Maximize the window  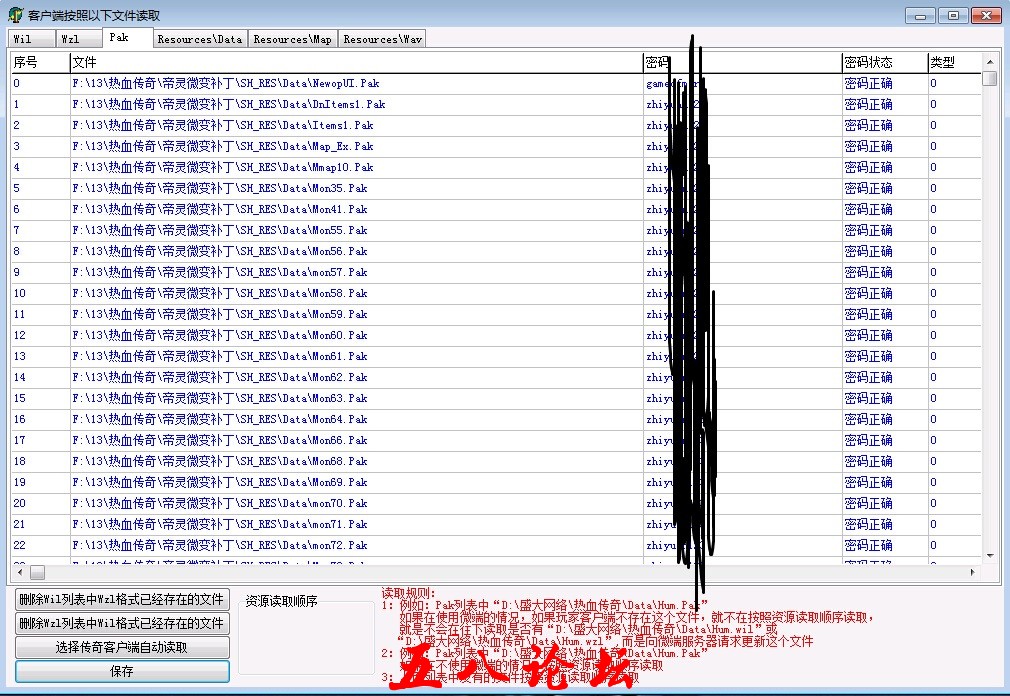(x=953, y=15)
